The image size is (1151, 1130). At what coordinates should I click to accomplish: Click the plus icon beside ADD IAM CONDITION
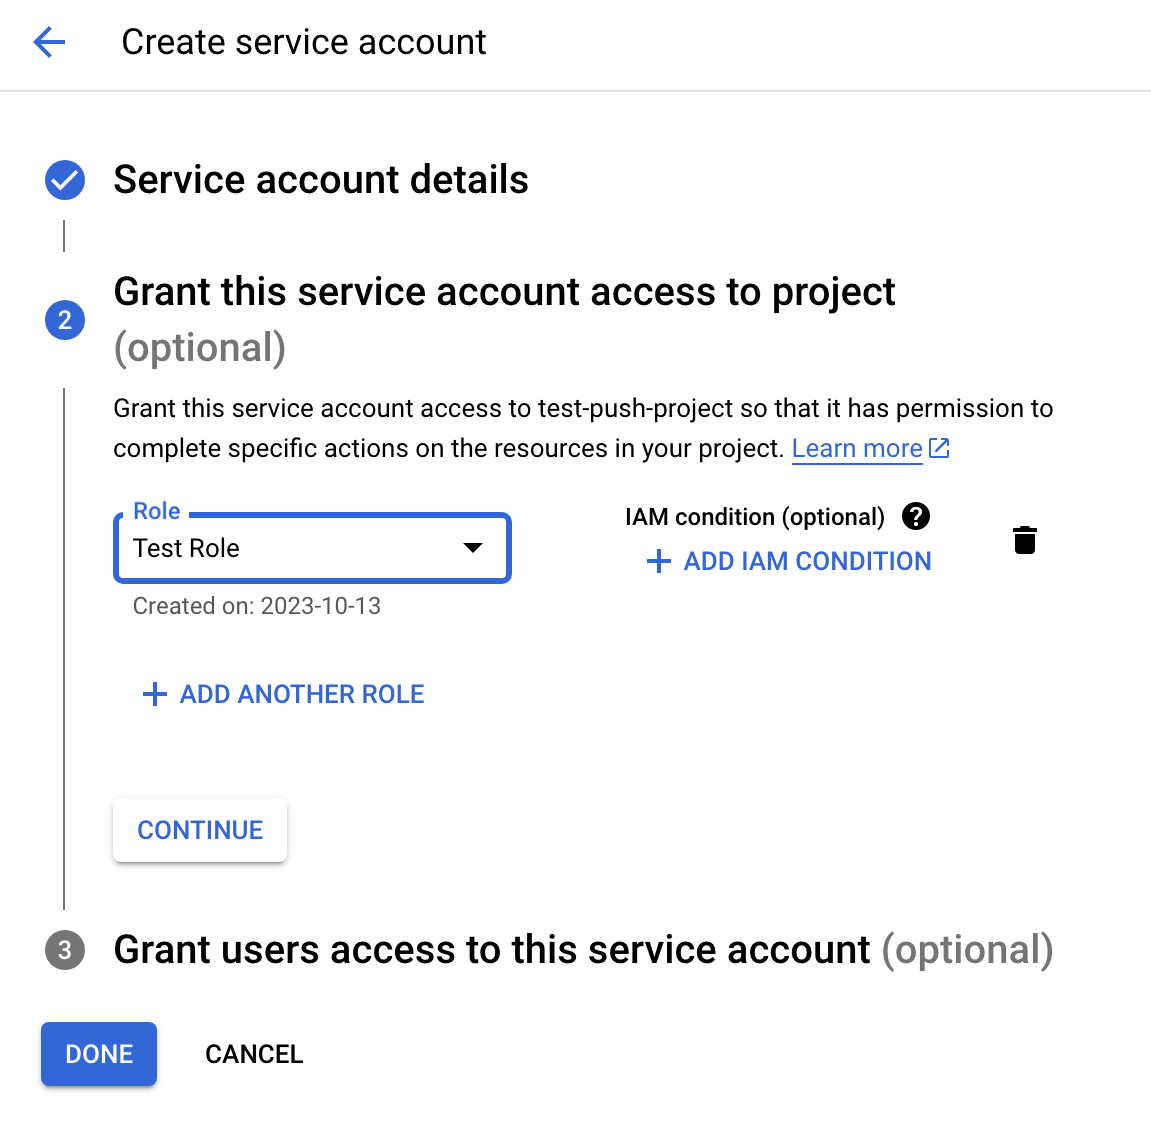[x=657, y=561]
